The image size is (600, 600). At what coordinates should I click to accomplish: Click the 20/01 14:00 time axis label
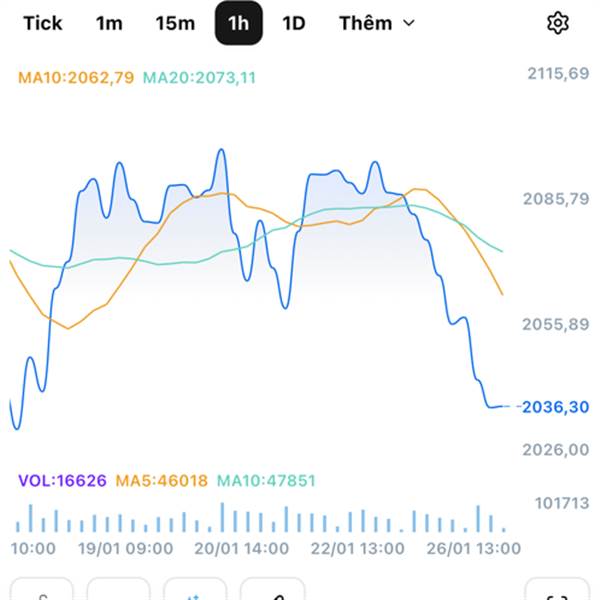pos(241,548)
